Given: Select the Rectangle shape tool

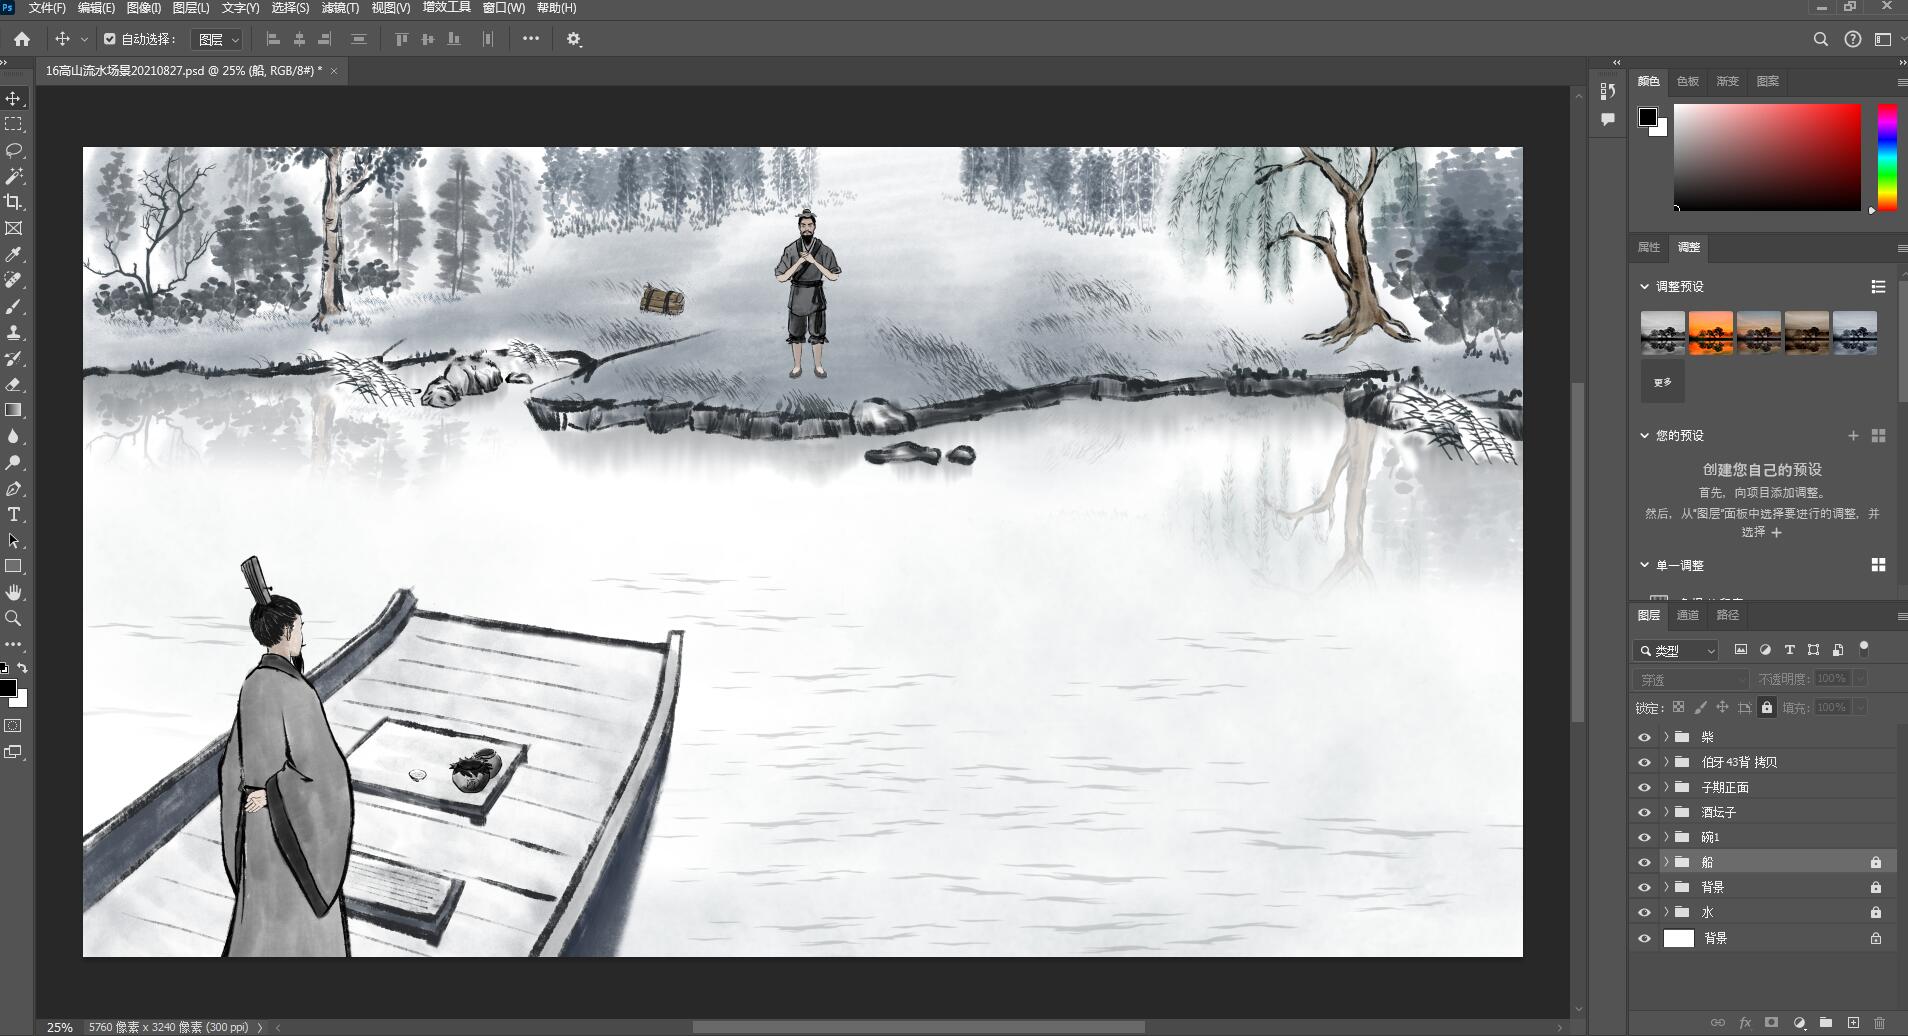Looking at the screenshot, I should click(x=14, y=566).
